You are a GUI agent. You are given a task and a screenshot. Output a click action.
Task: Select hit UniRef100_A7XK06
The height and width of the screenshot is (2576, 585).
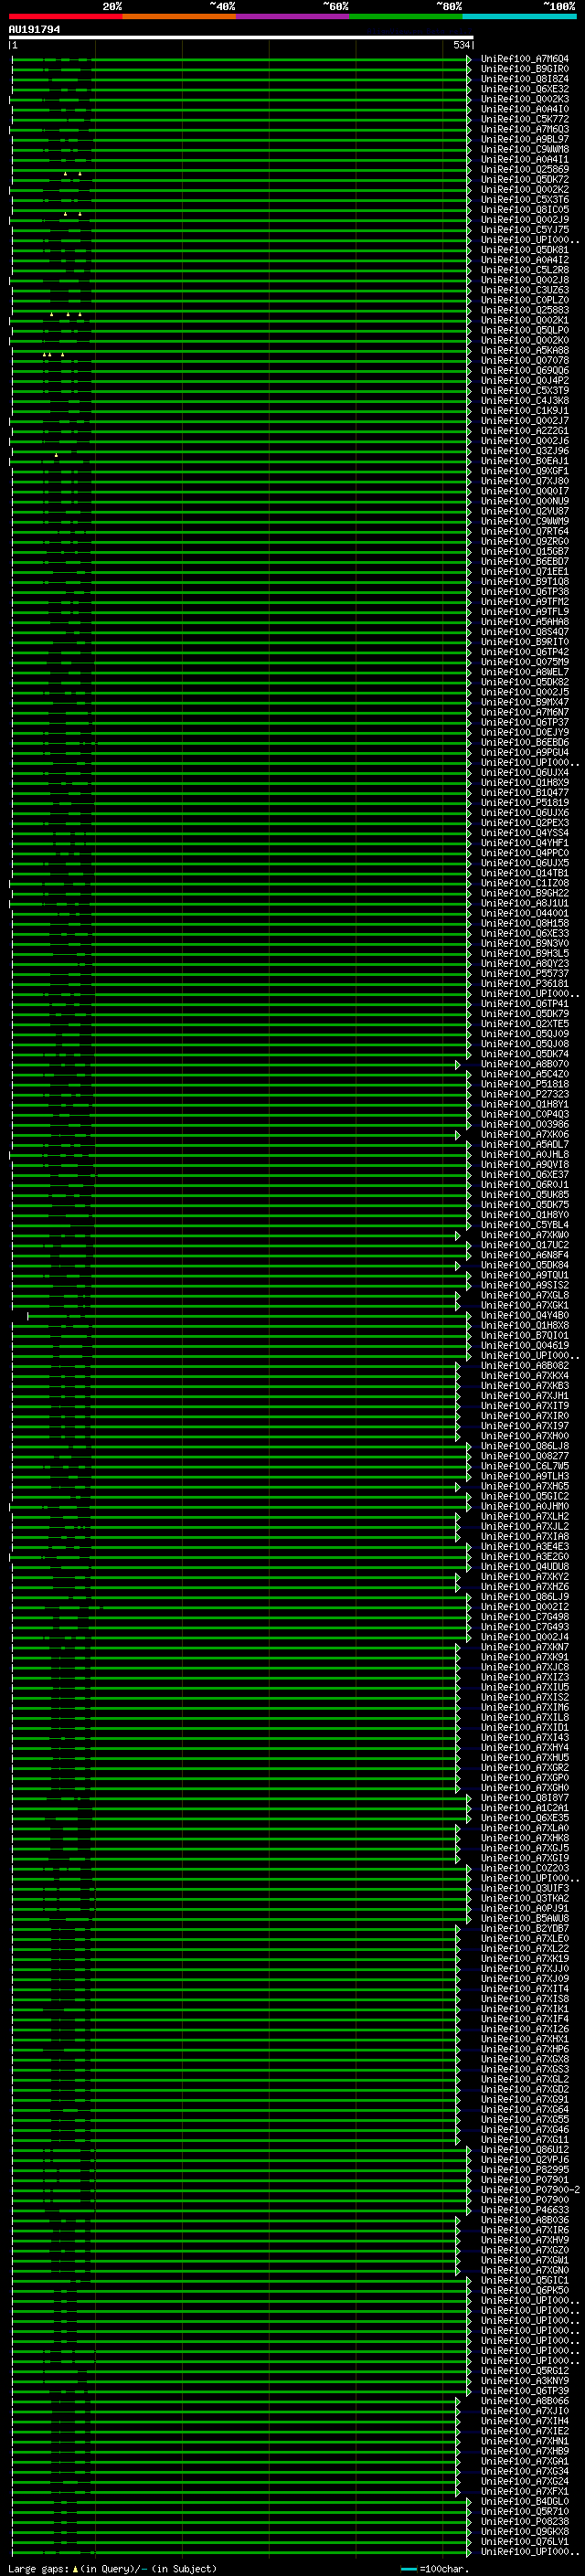point(524,1135)
